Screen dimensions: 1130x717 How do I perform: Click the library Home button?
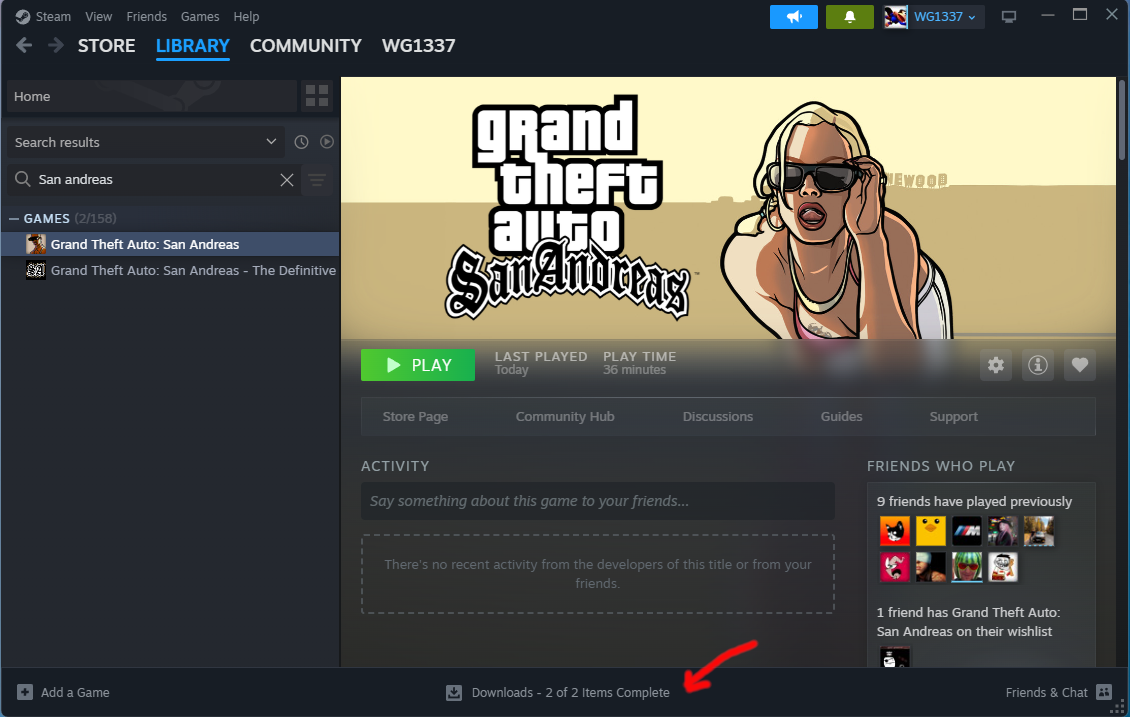pyautogui.click(x=151, y=96)
